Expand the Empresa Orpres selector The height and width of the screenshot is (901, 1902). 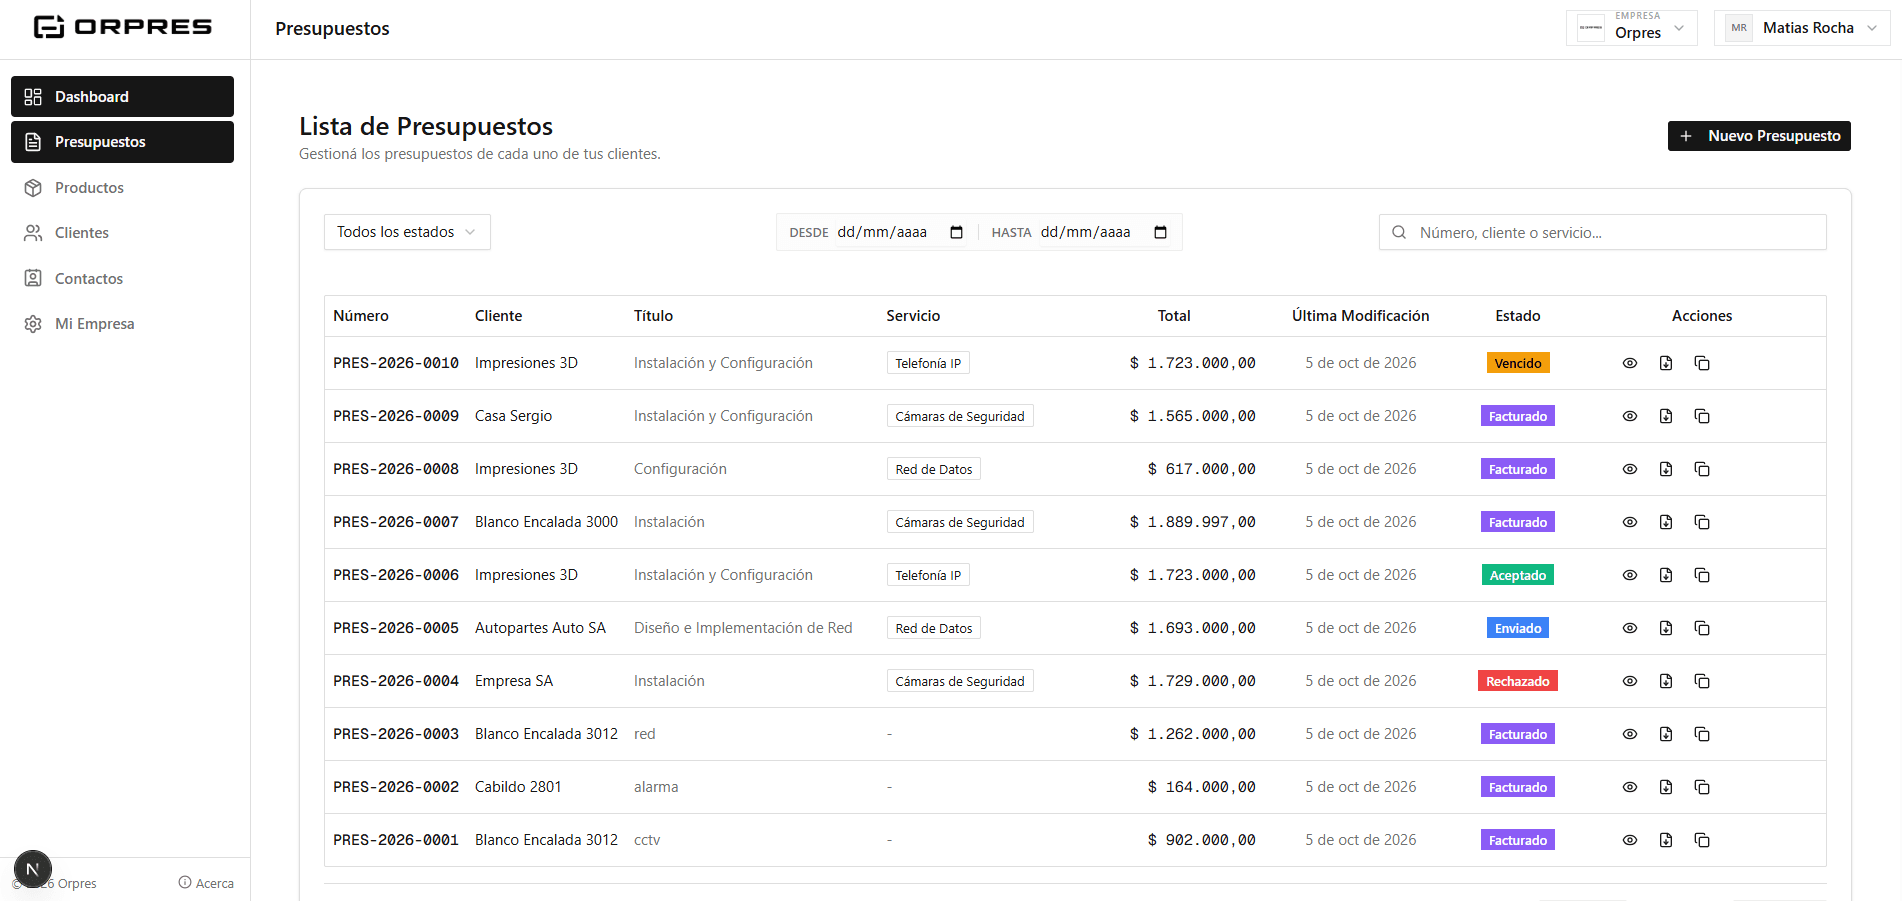coord(1631,28)
